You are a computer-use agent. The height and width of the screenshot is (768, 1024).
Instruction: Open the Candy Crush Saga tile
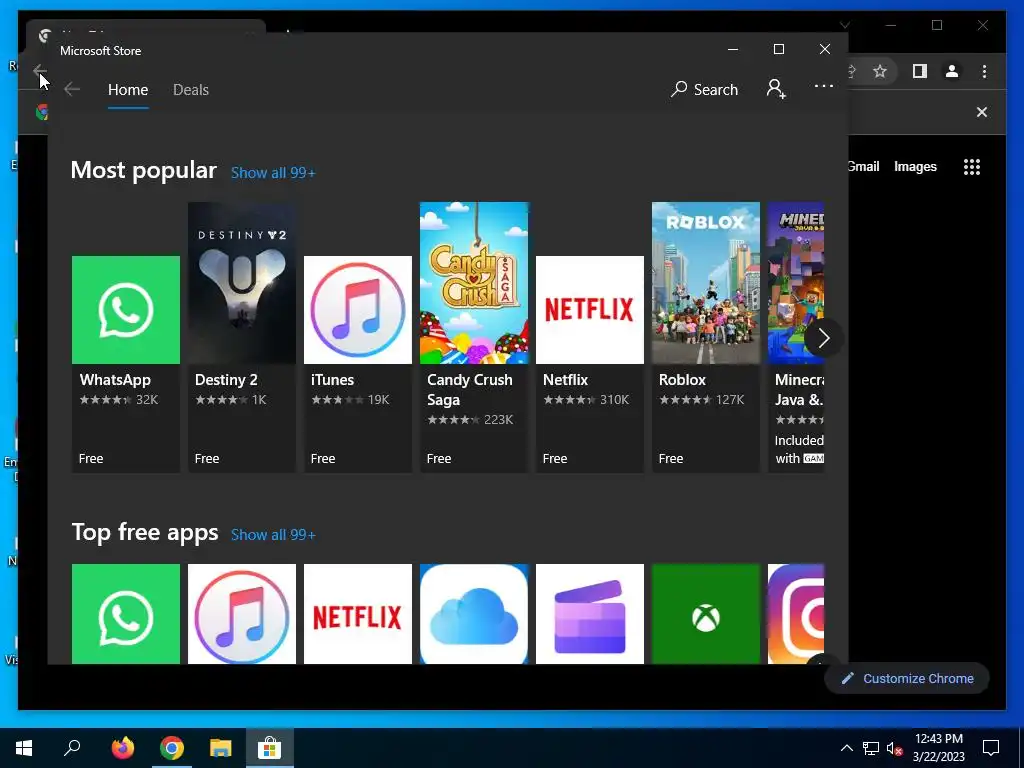pyautogui.click(x=474, y=337)
